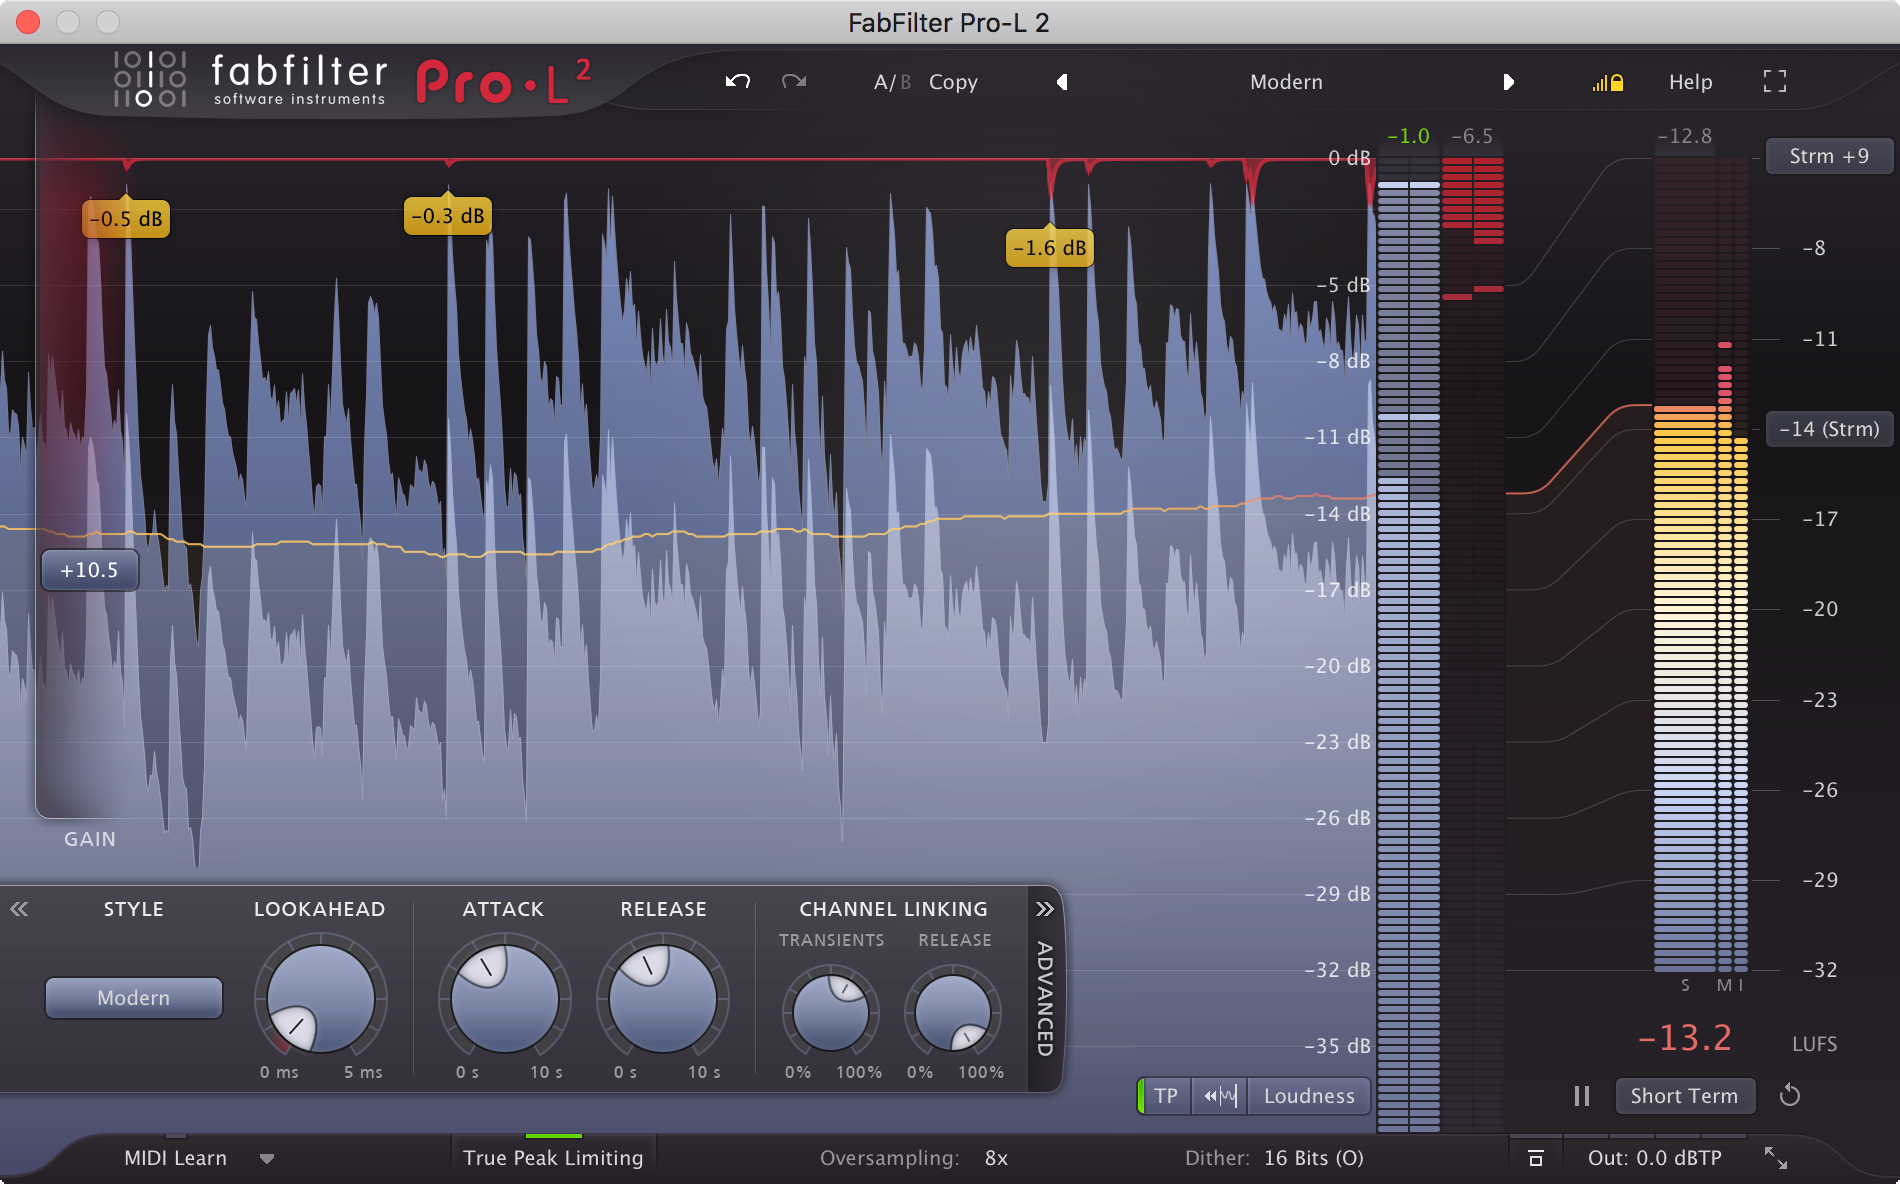The image size is (1900, 1184).
Task: Toggle the TP true peak meter button
Action: click(1164, 1096)
